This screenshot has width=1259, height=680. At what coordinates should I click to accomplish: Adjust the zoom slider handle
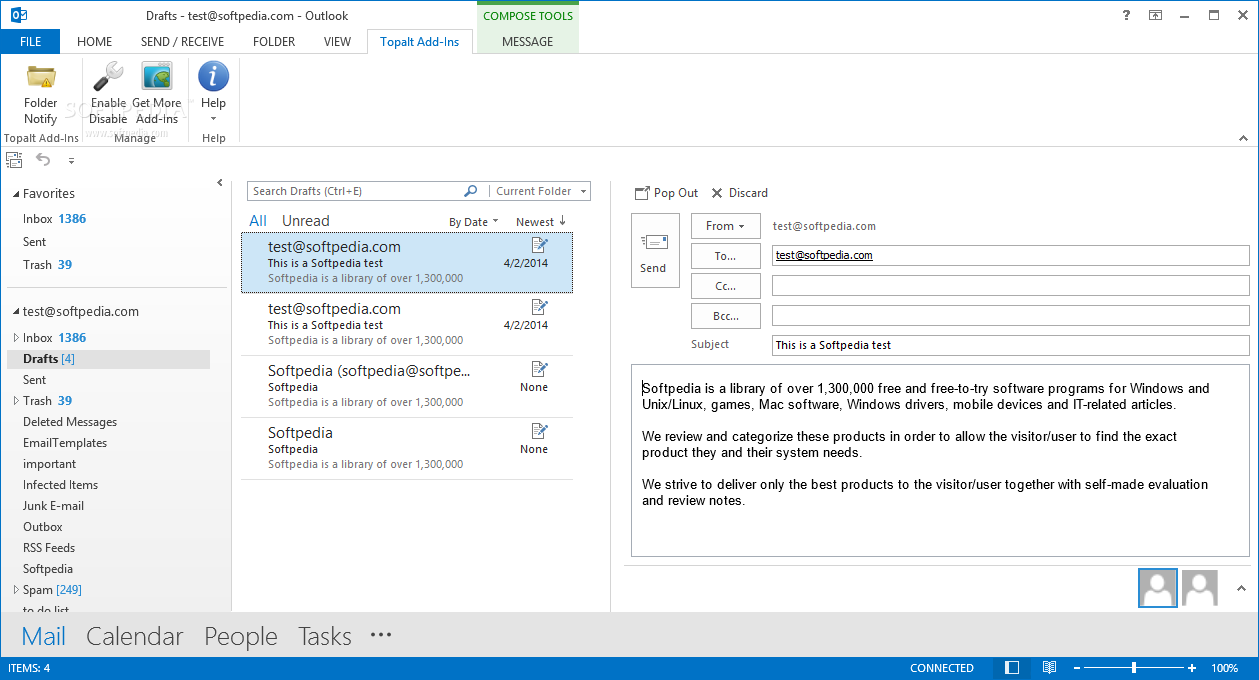[1133, 668]
